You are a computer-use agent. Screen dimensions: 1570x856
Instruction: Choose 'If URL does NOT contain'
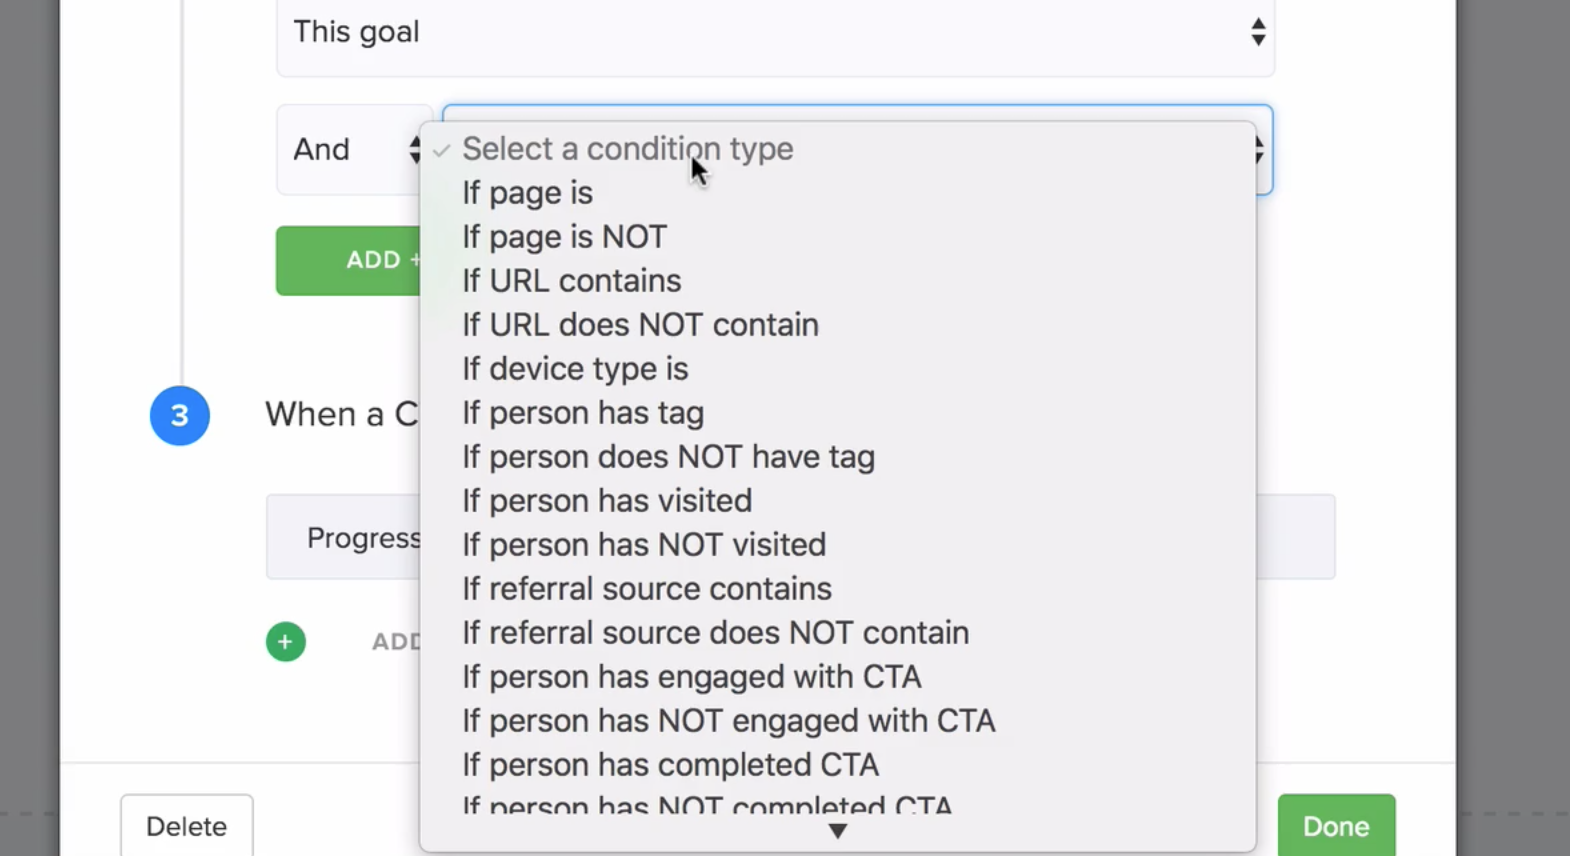click(640, 325)
